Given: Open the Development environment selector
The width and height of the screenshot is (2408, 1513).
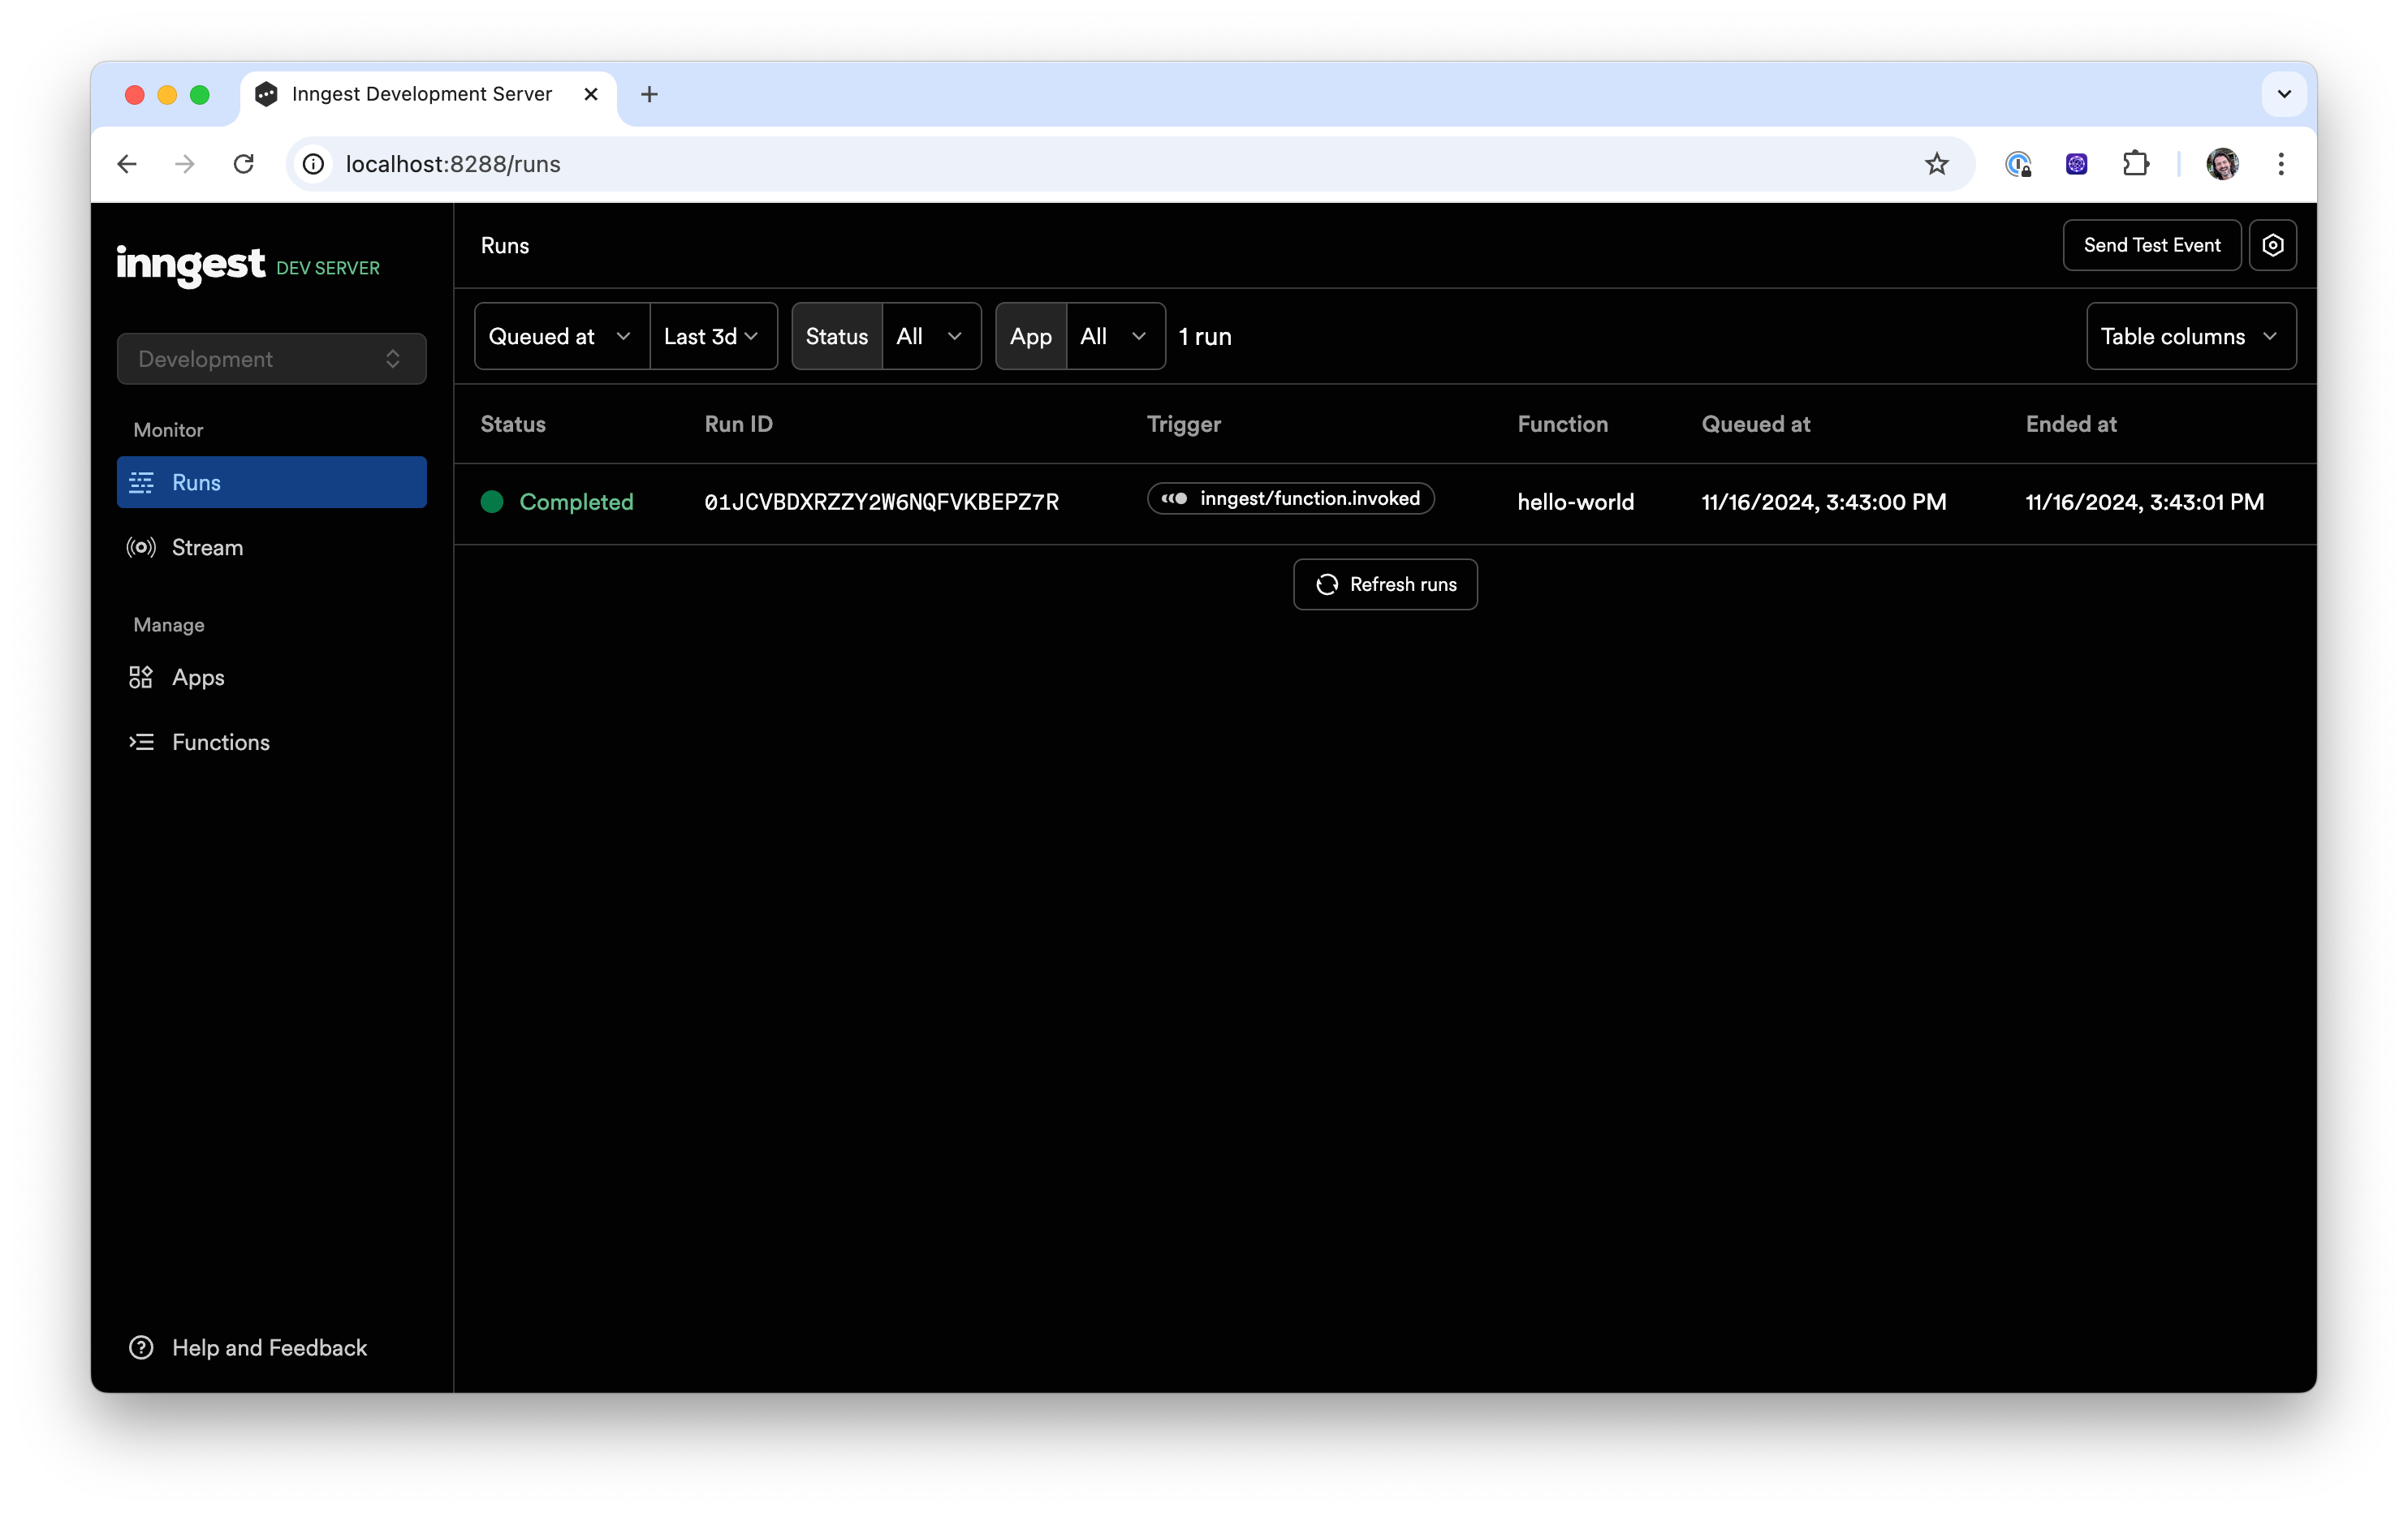Looking at the screenshot, I should [x=271, y=358].
